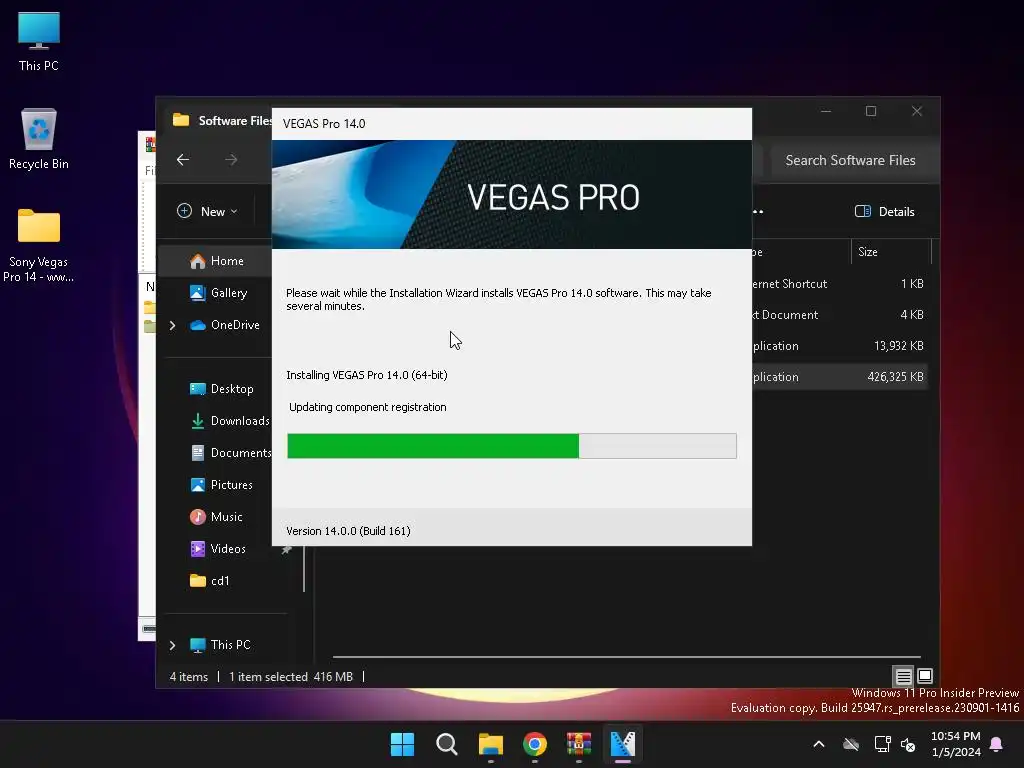Show hidden system tray icons
The image size is (1024, 768).
[x=819, y=744]
